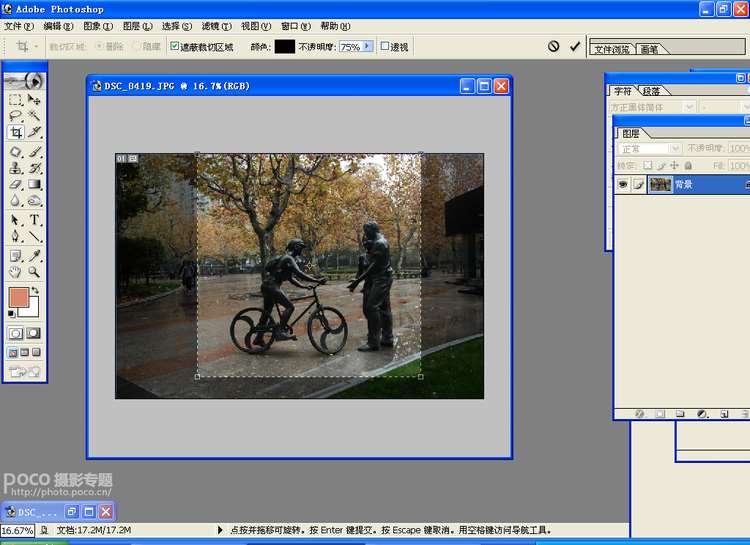This screenshot has width=750, height=545.
Task: Click the 16.67% zoom field
Action: pos(17,530)
